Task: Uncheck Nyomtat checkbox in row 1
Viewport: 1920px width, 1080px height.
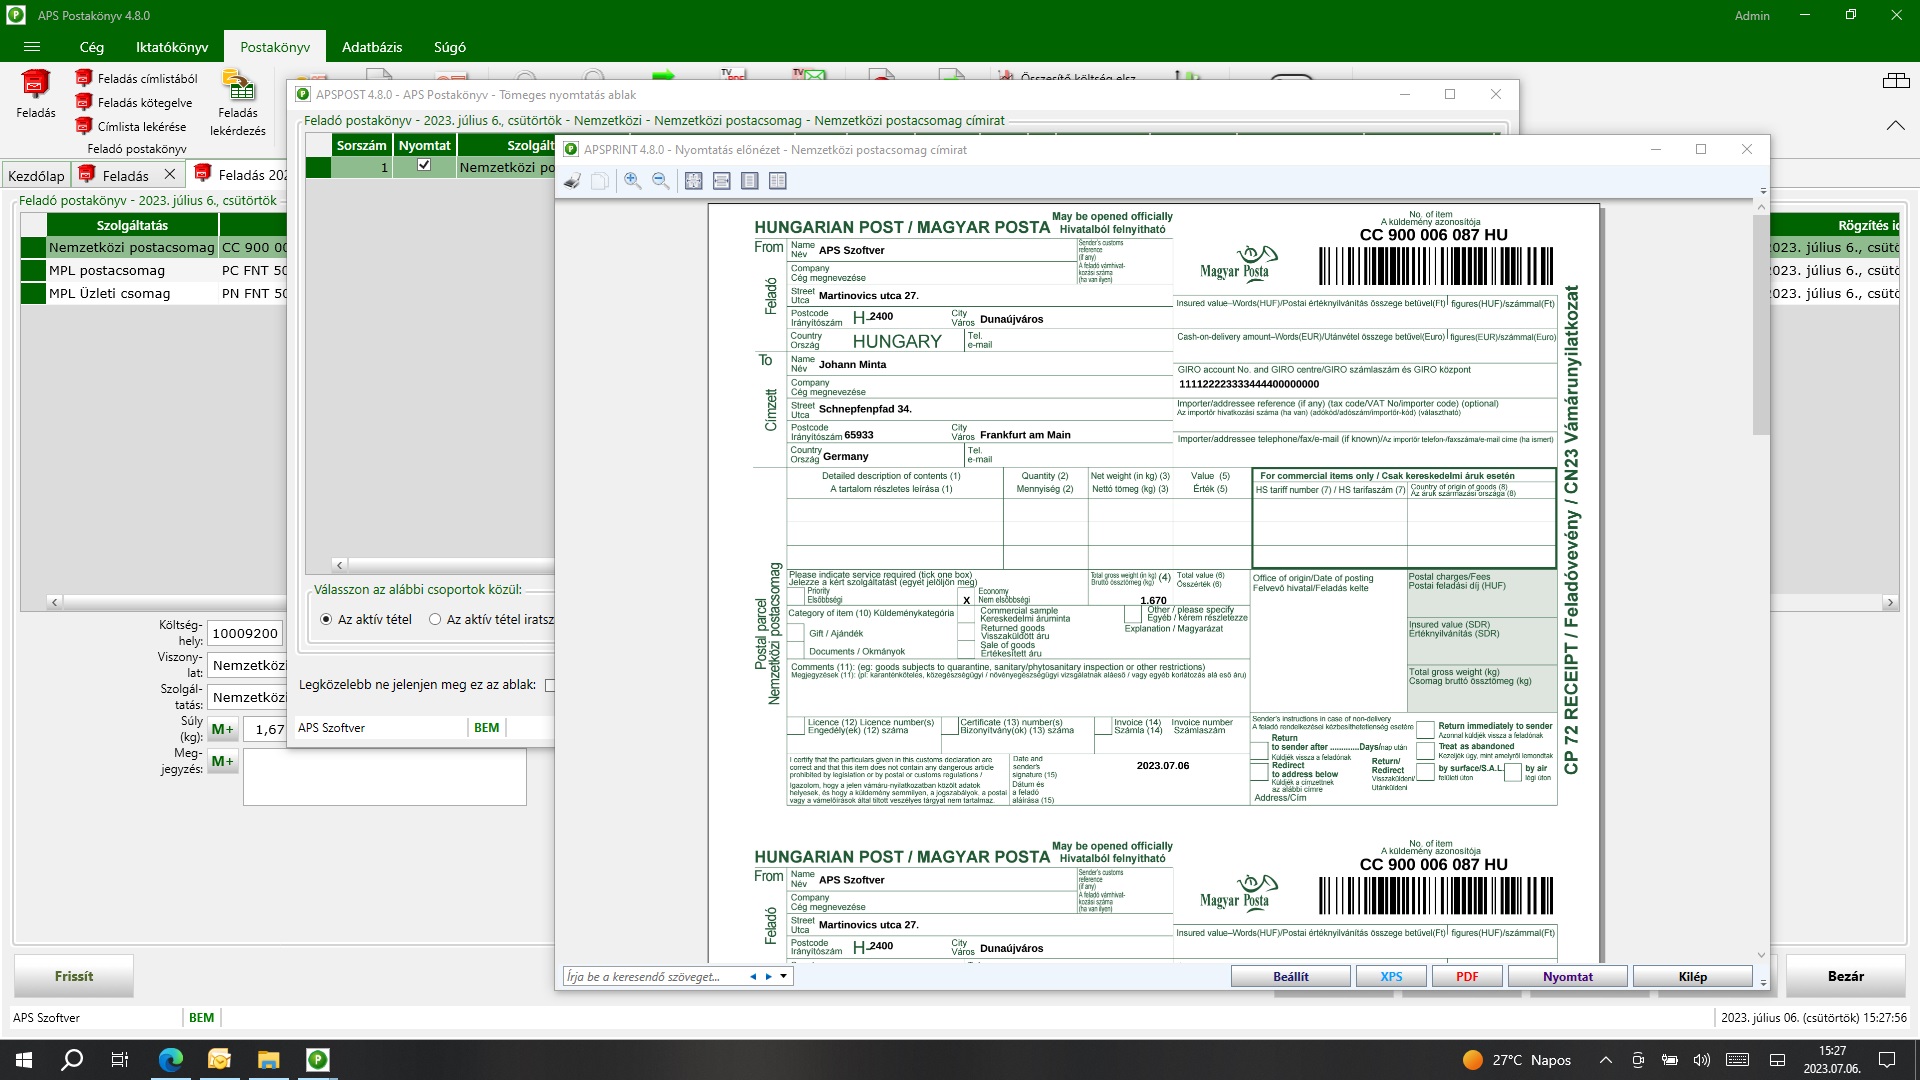Action: pyautogui.click(x=424, y=165)
